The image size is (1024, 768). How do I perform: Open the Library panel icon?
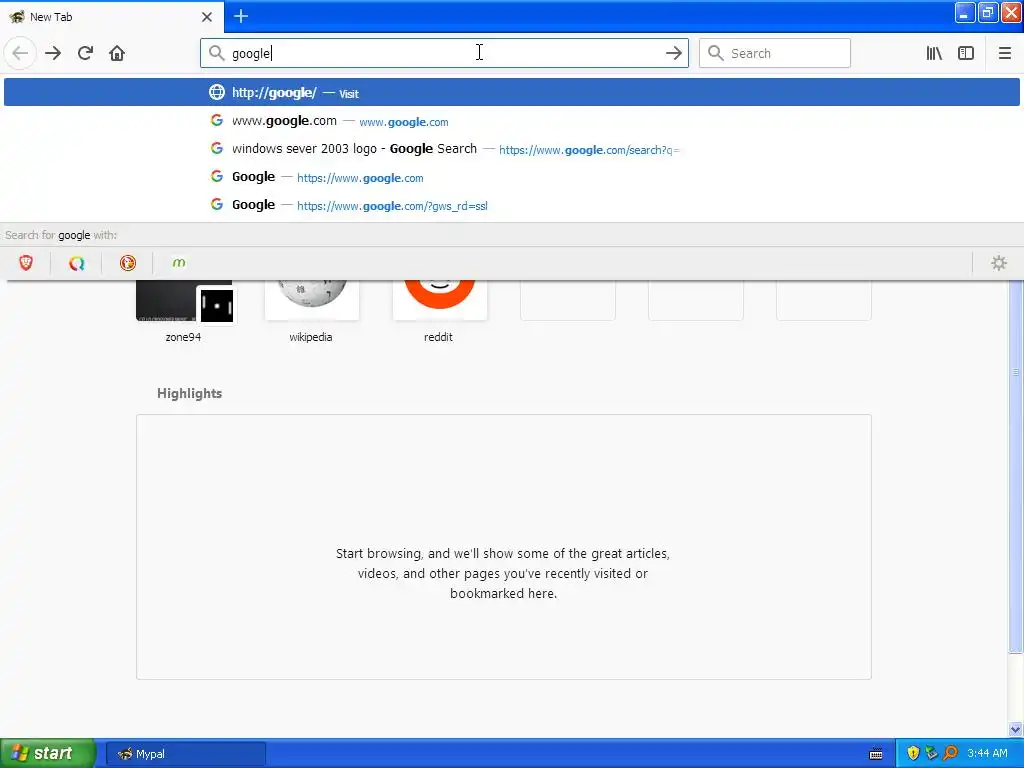pyautogui.click(x=934, y=53)
